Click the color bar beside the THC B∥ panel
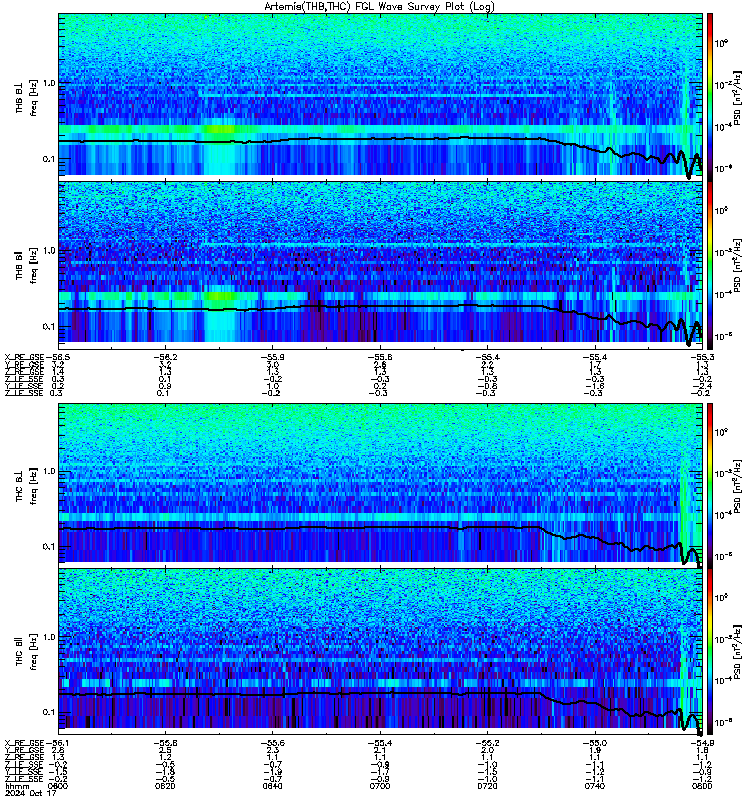The width and height of the screenshot is (750, 800). pos(710,652)
